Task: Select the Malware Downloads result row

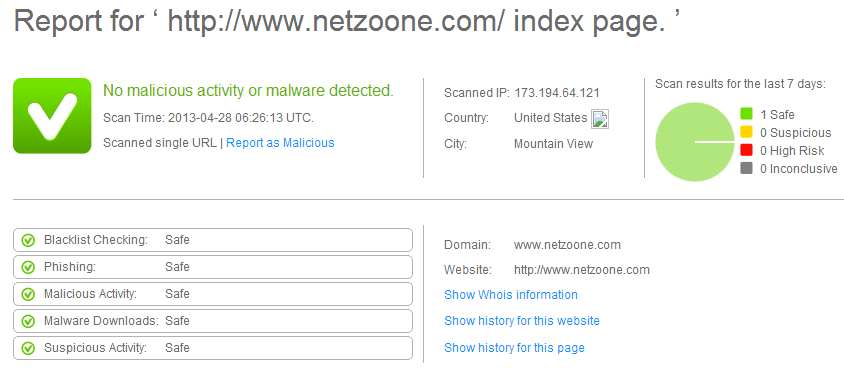Action: point(213,321)
